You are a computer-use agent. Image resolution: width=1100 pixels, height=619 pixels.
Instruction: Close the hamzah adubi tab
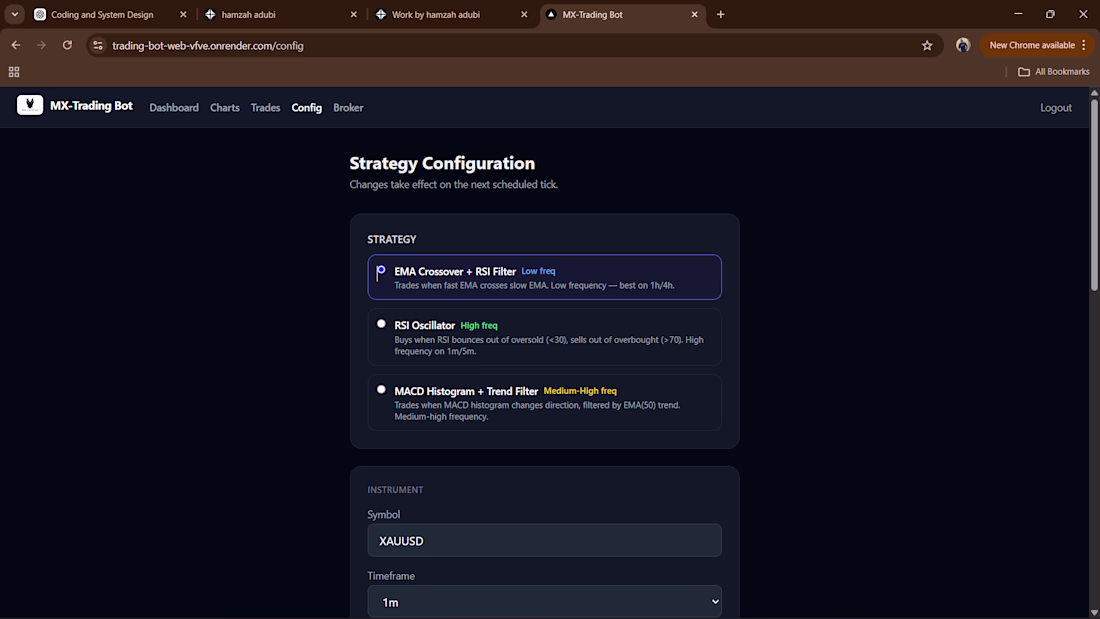pyautogui.click(x=354, y=14)
